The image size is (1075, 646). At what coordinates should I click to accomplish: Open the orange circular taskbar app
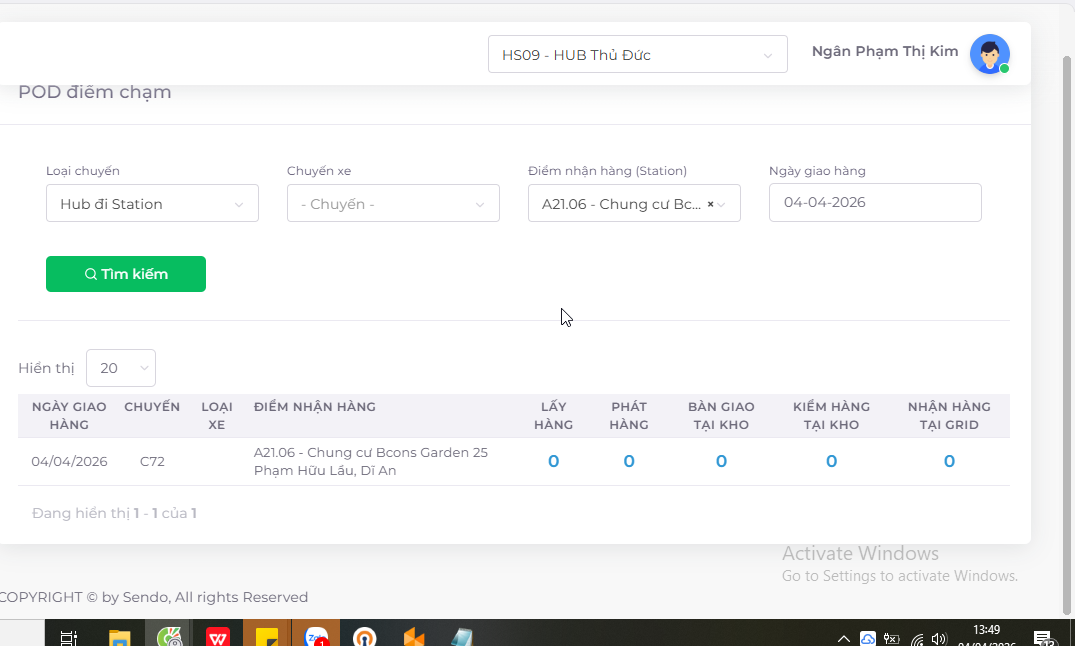[365, 637]
